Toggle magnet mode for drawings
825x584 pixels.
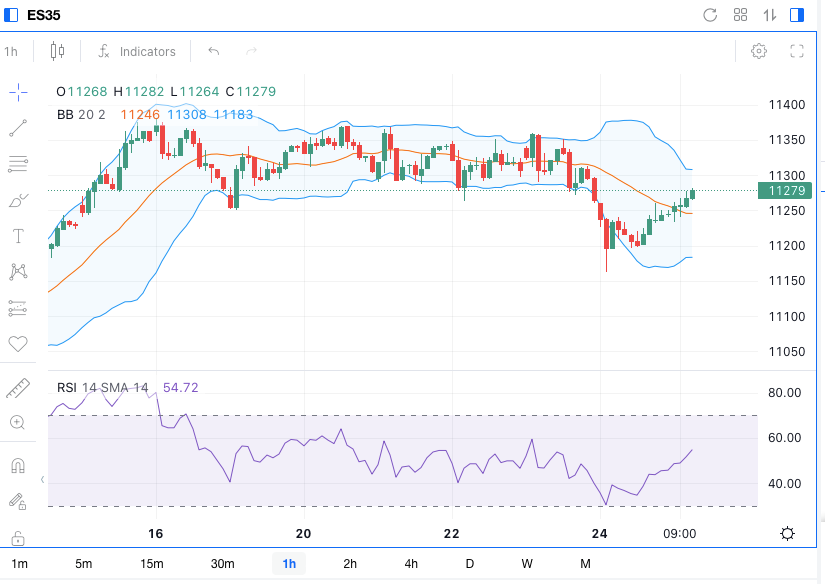tap(18, 466)
